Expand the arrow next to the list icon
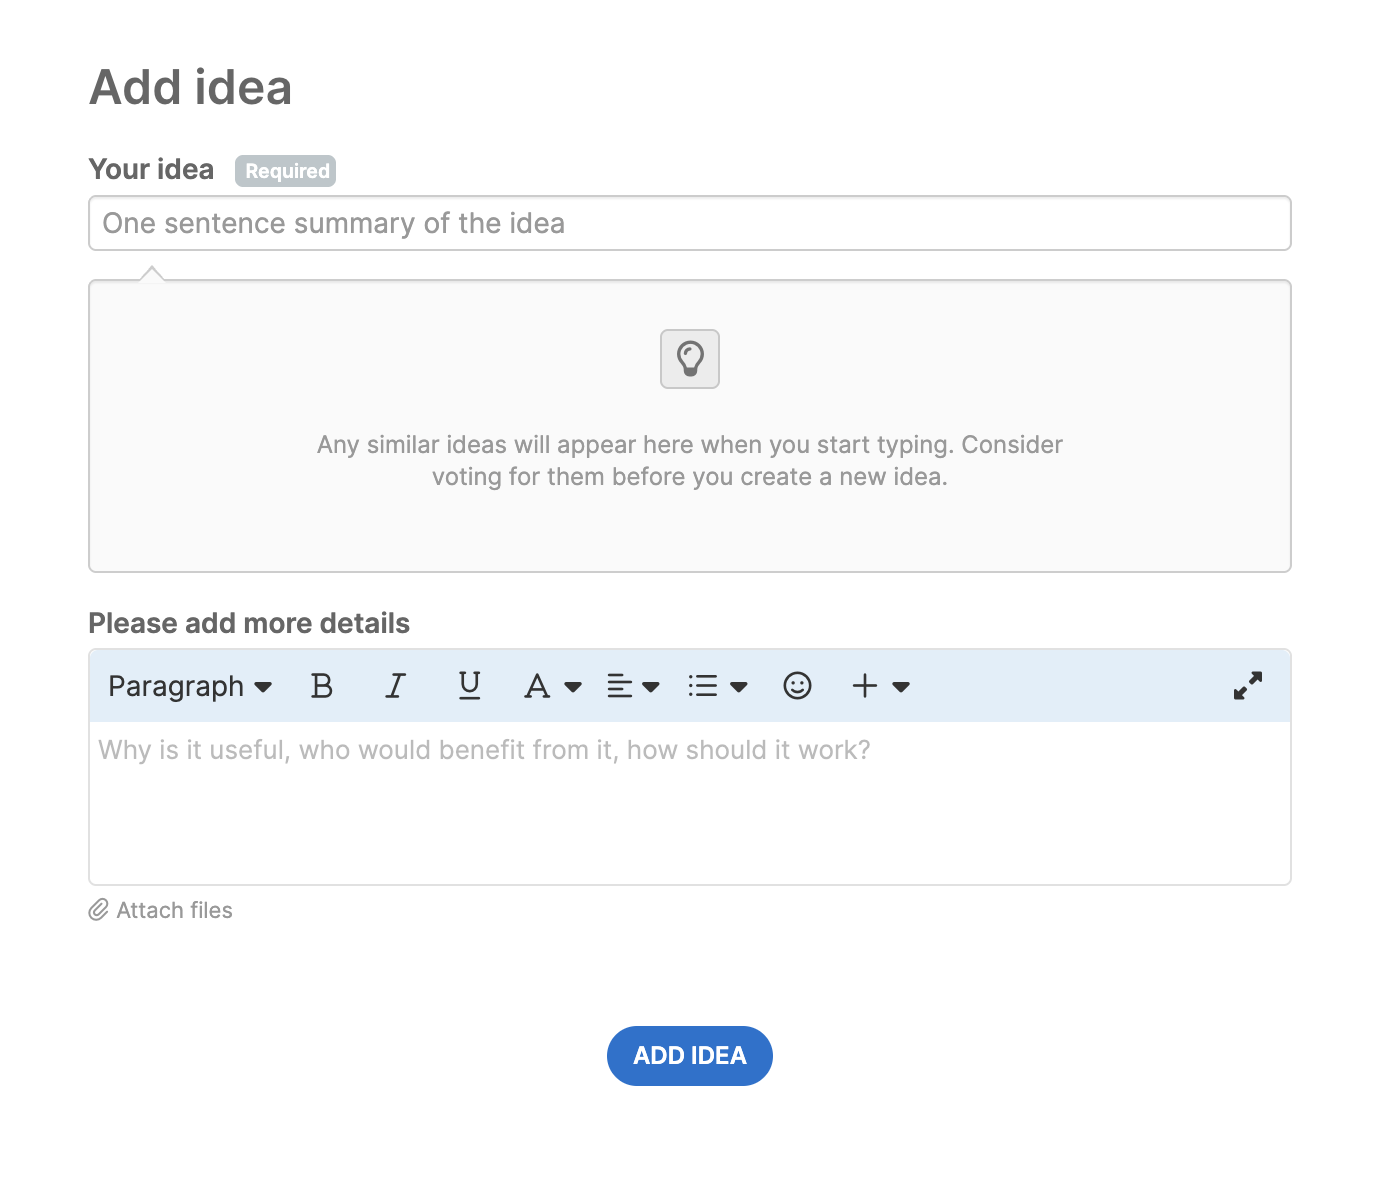The height and width of the screenshot is (1182, 1382). (x=739, y=687)
